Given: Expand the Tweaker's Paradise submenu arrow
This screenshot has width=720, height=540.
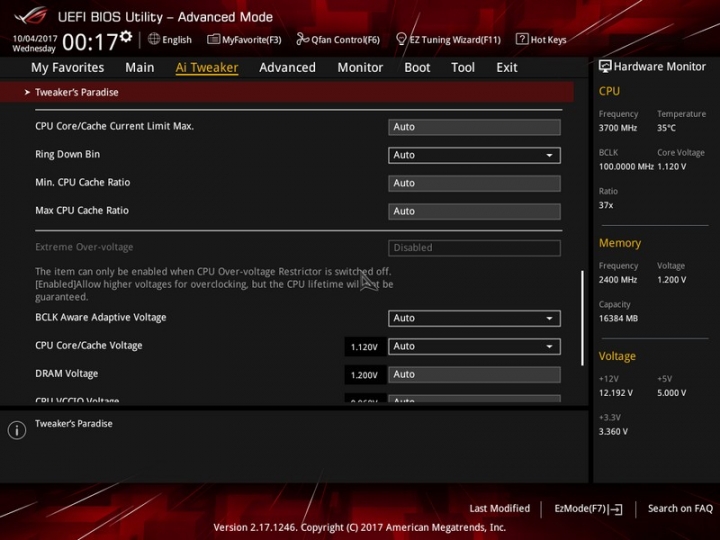Looking at the screenshot, I should [27, 92].
